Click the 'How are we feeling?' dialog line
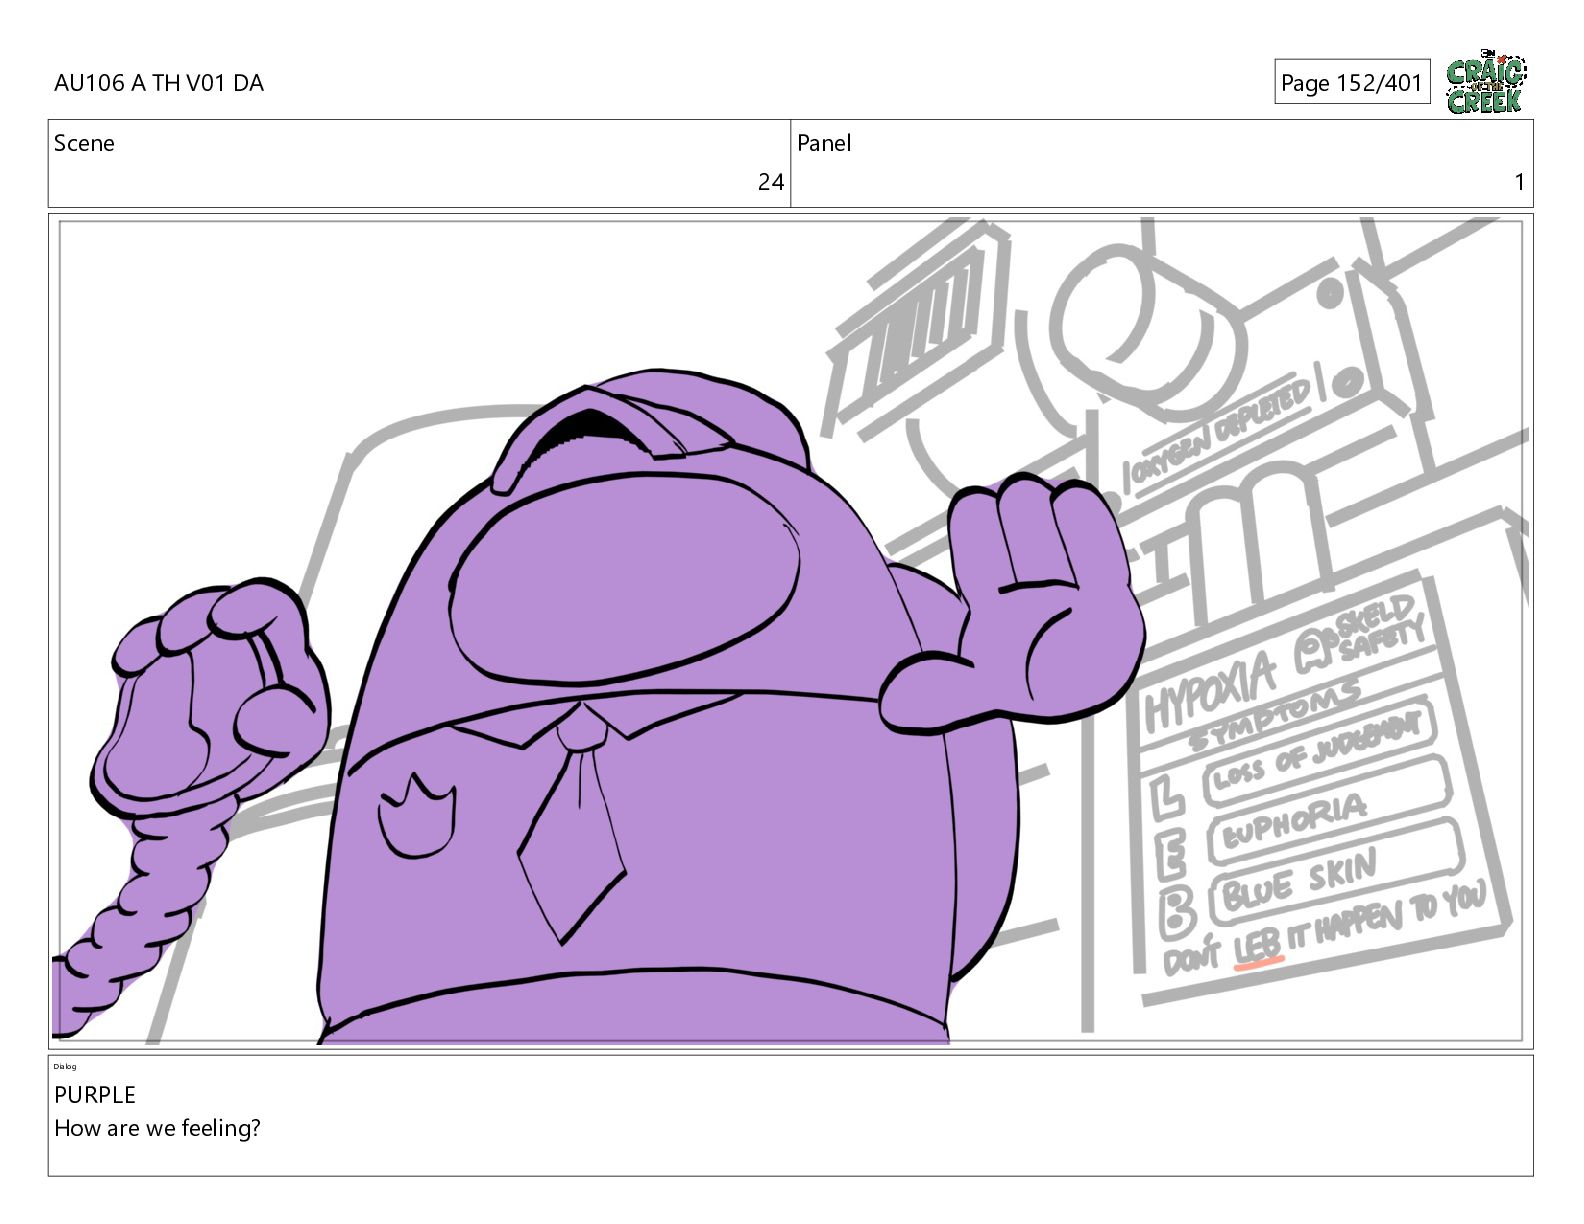This screenshot has width=1584, height=1224. coord(157,1128)
